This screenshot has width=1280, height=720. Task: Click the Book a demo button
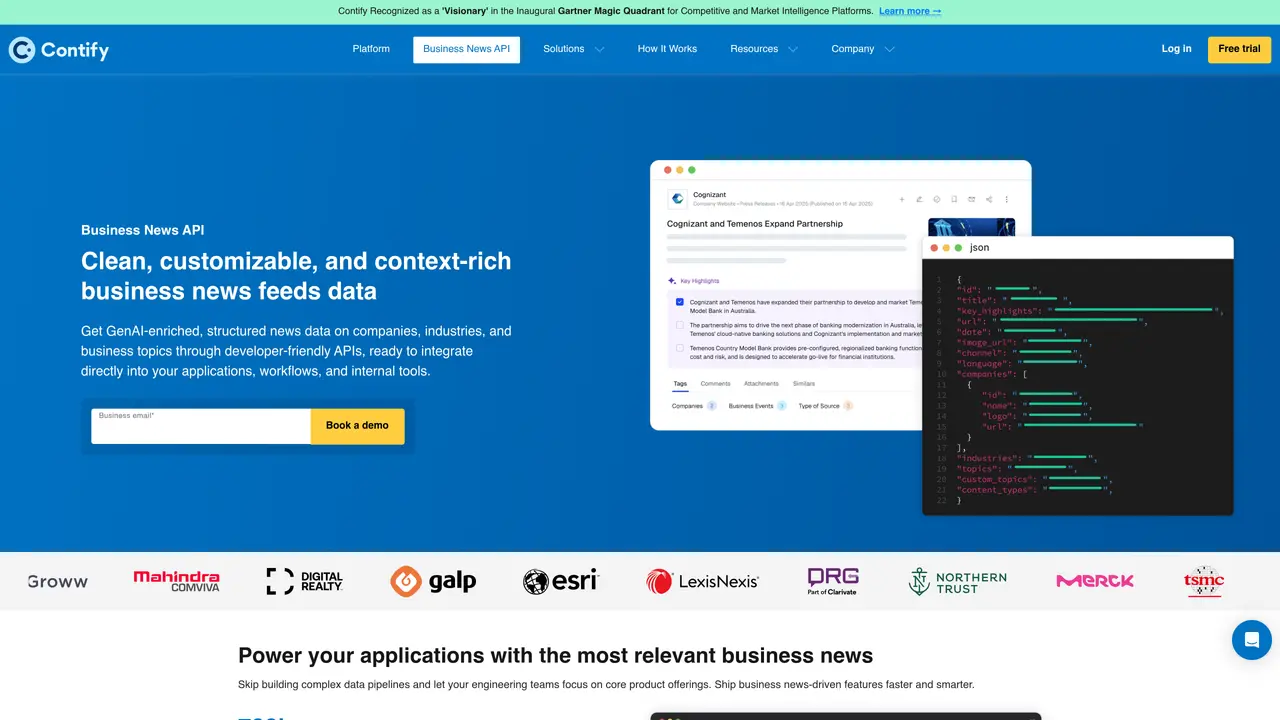coord(357,426)
